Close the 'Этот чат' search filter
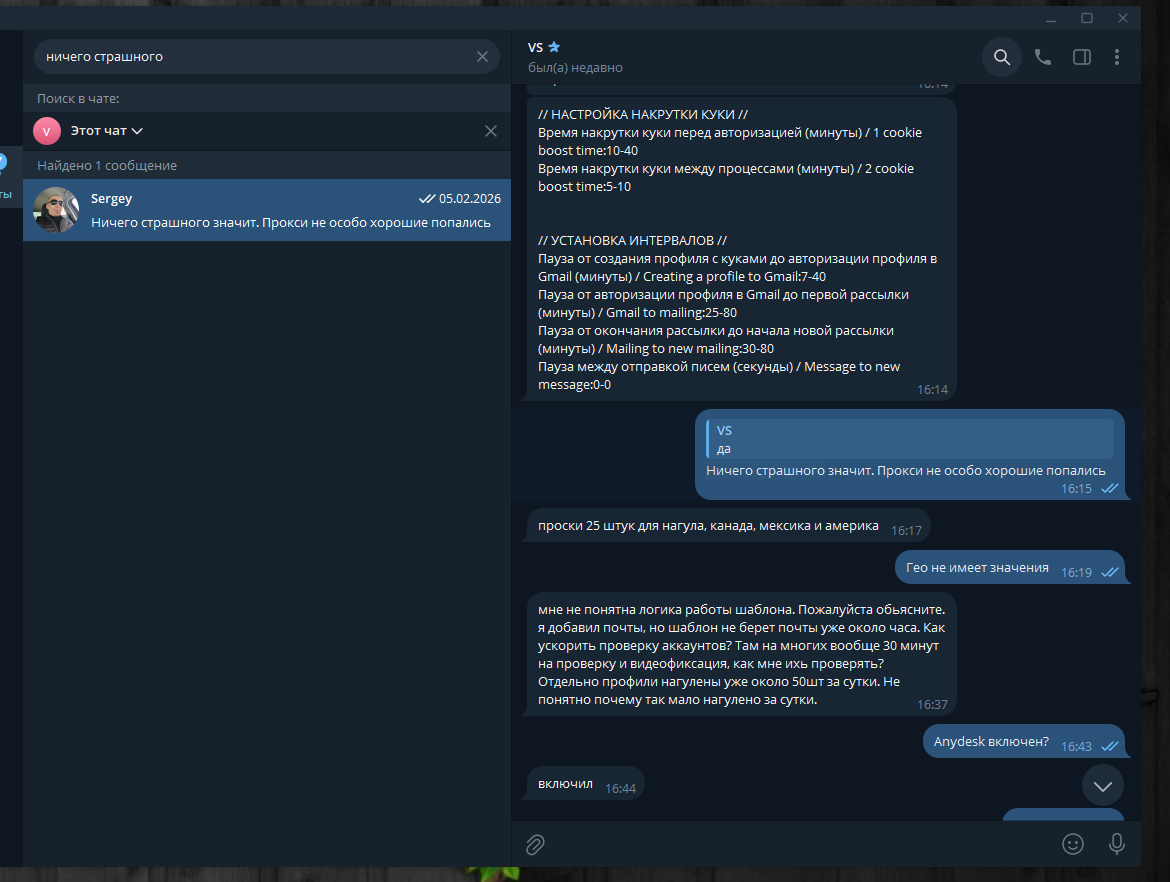Viewport: 1170px width, 882px height. coord(490,131)
